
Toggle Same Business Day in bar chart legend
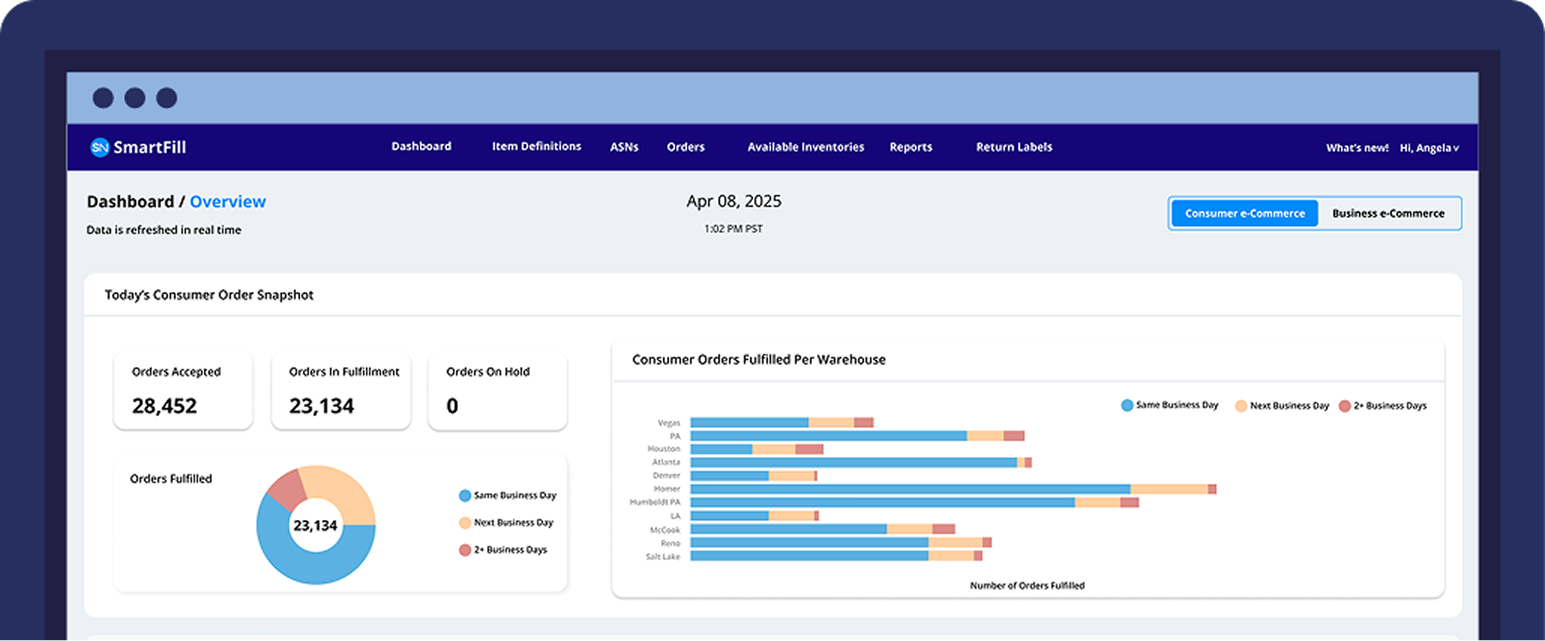pos(1170,405)
